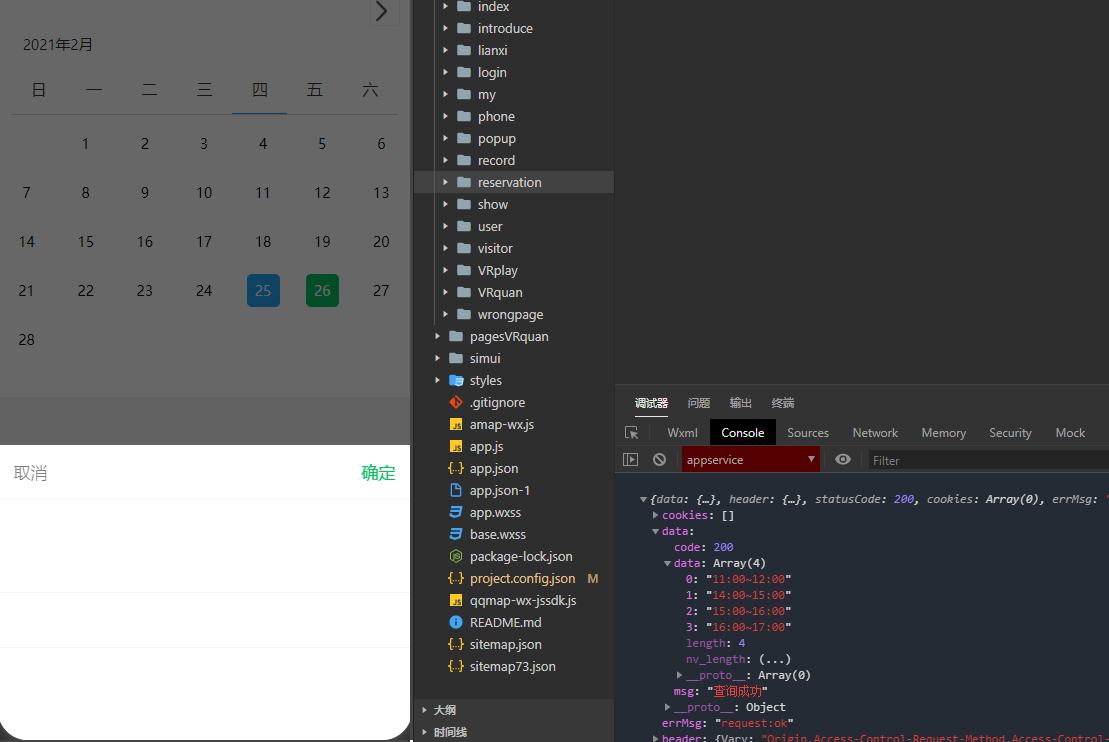This screenshot has width=1109, height=742.
Task: Click the sitemap73.json braces icon
Action: pyautogui.click(x=456, y=666)
